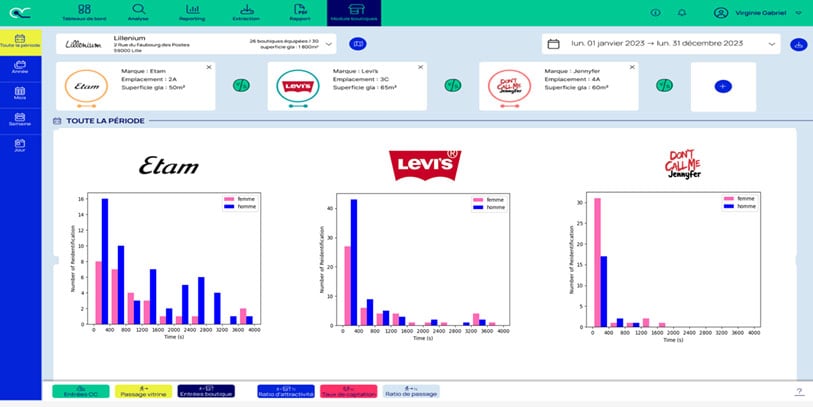Click the calendar icon beside TOUTE LA PÉRIODE
The image size is (813, 407).
pos(57,121)
